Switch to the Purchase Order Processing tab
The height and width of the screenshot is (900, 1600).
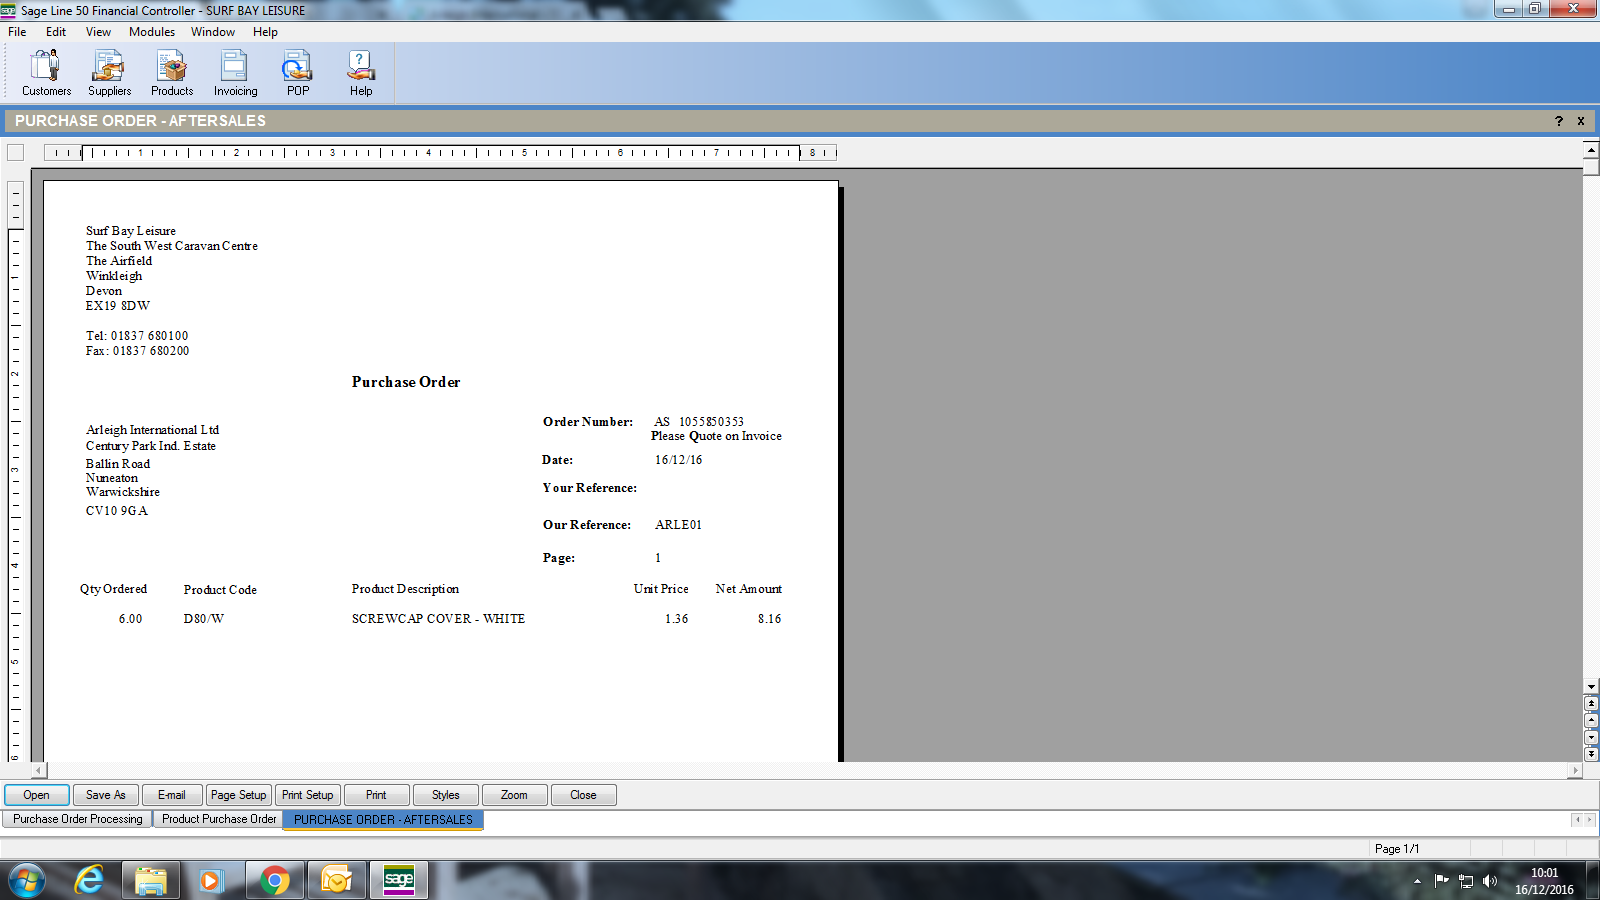78,819
